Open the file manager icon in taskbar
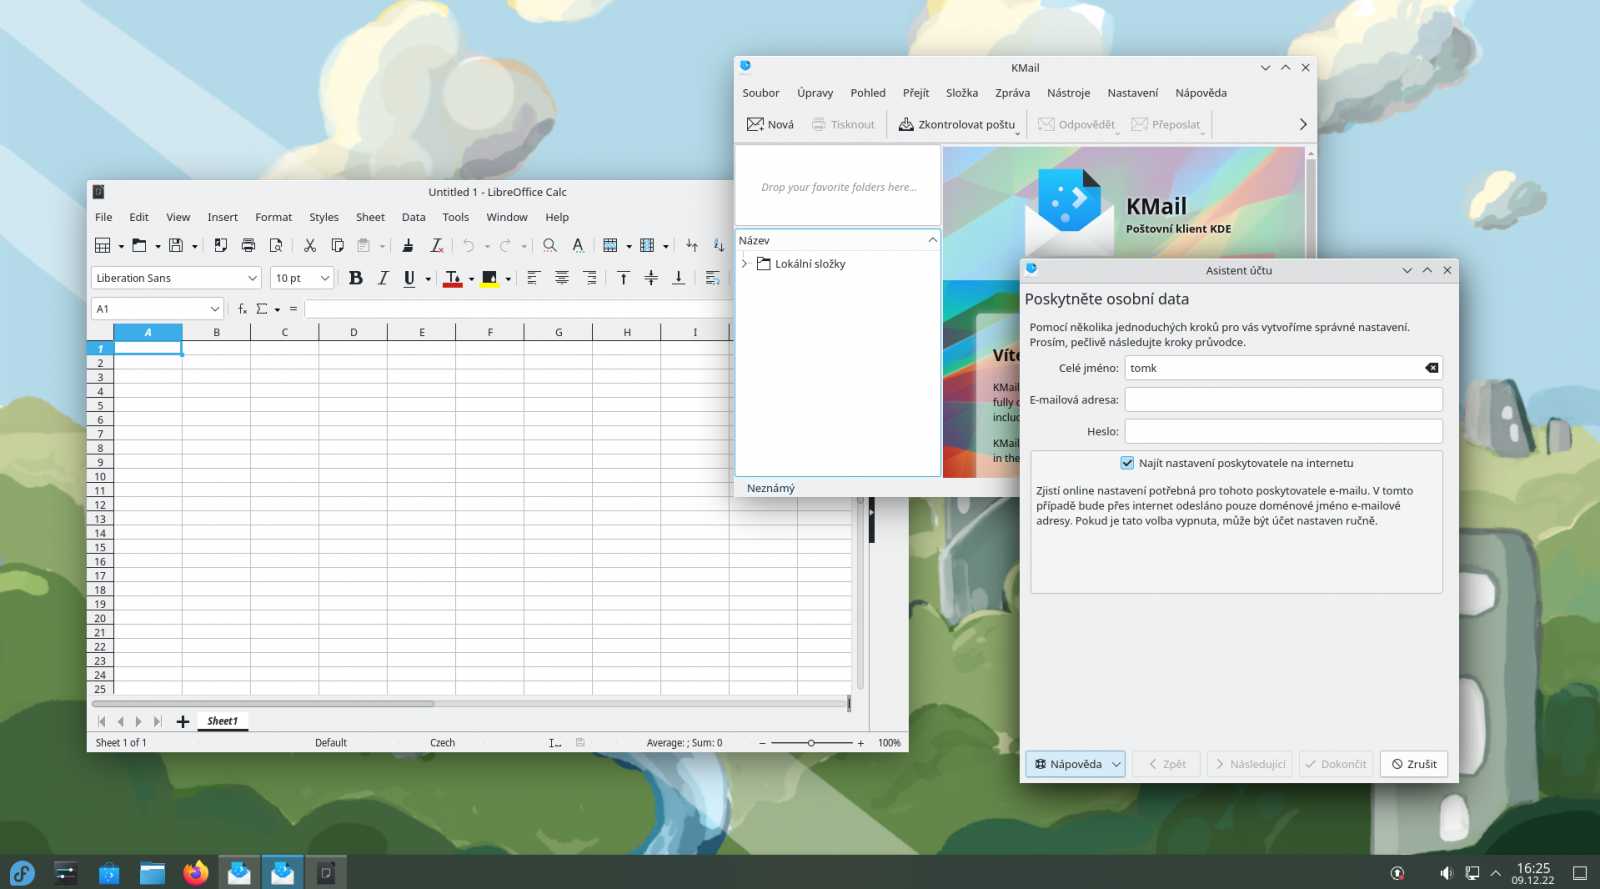The image size is (1600, 889). tap(152, 872)
